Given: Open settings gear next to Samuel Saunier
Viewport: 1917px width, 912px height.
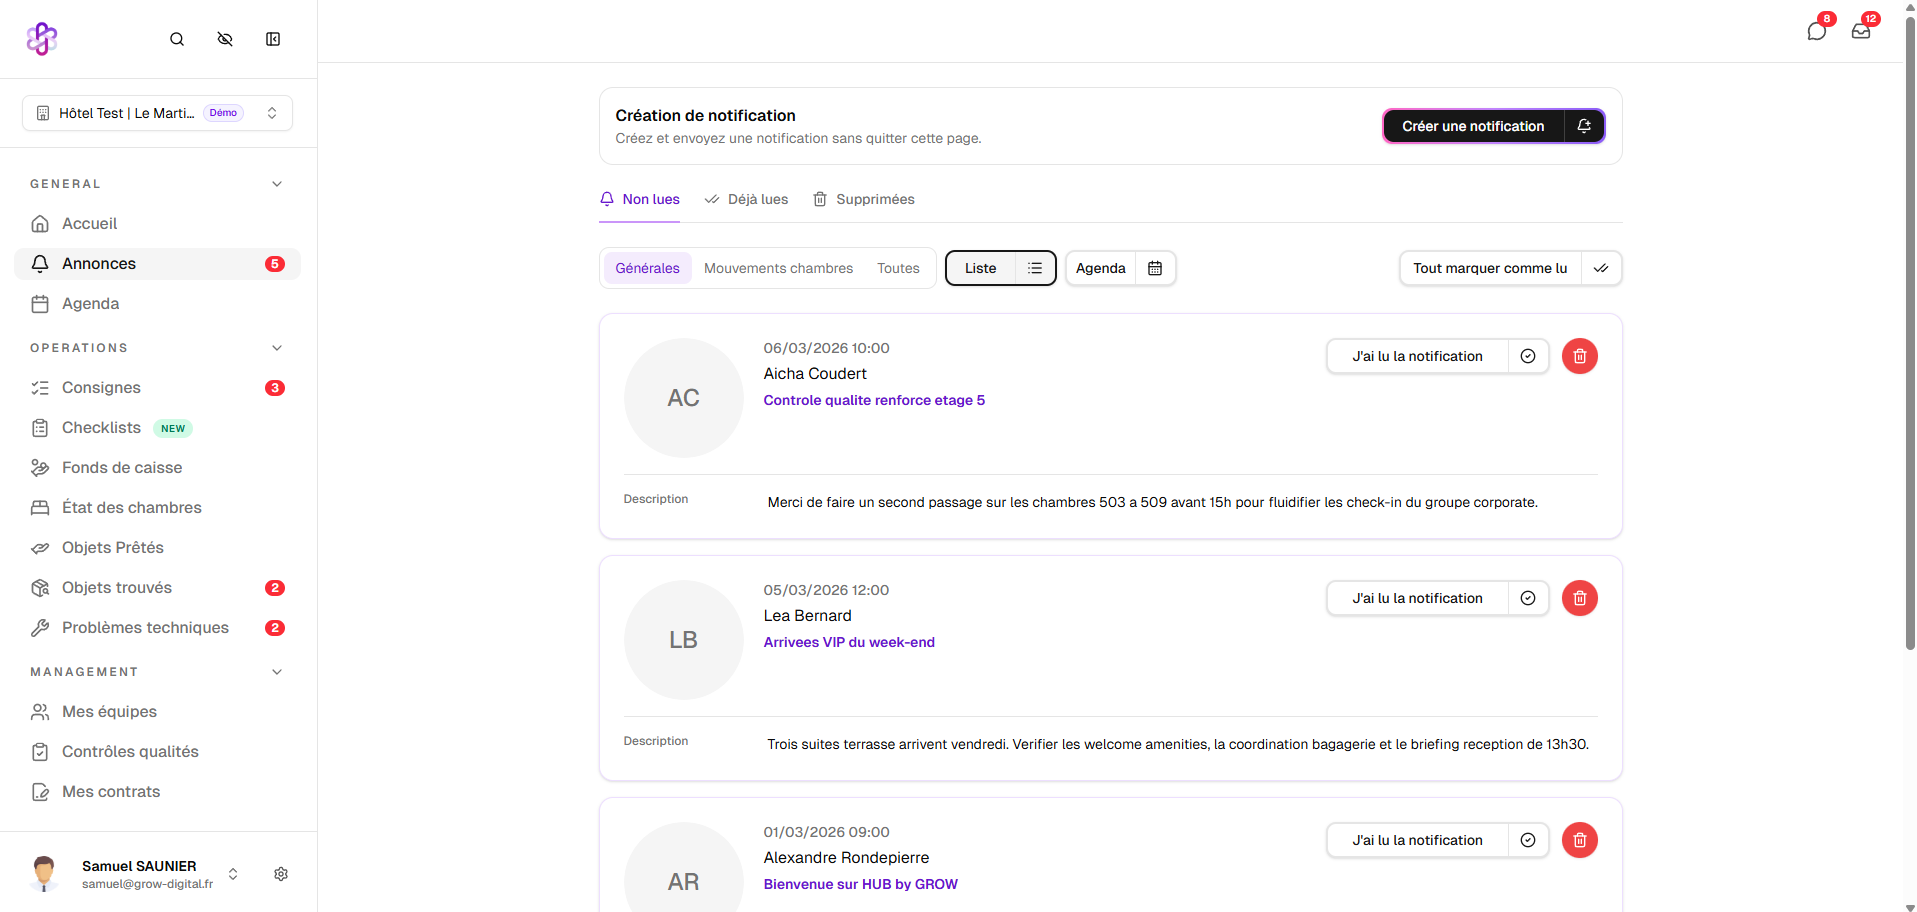Looking at the screenshot, I should click(x=281, y=874).
